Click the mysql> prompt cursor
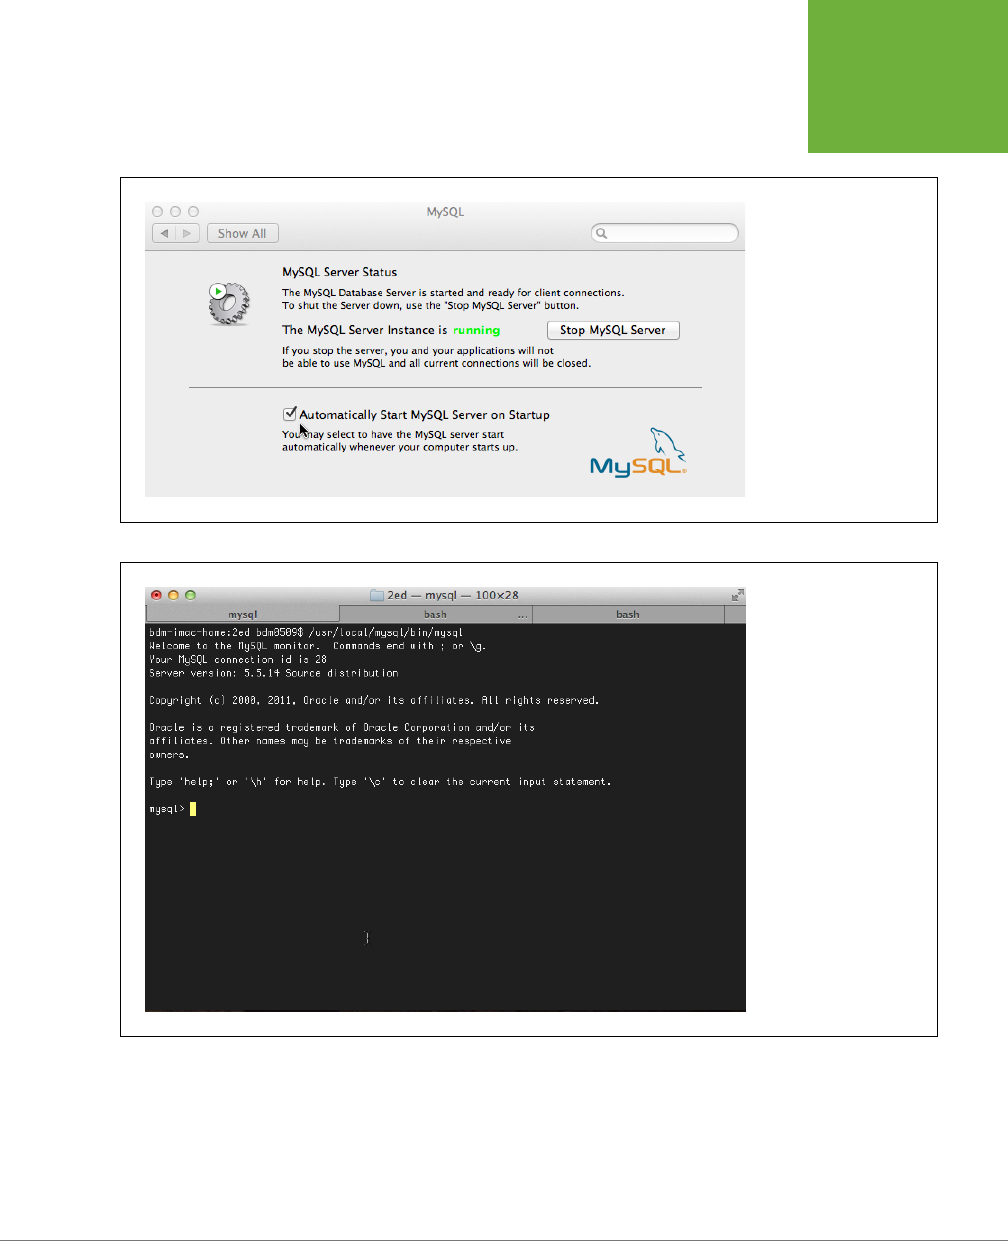This screenshot has width=1008, height=1241. tap(193, 809)
